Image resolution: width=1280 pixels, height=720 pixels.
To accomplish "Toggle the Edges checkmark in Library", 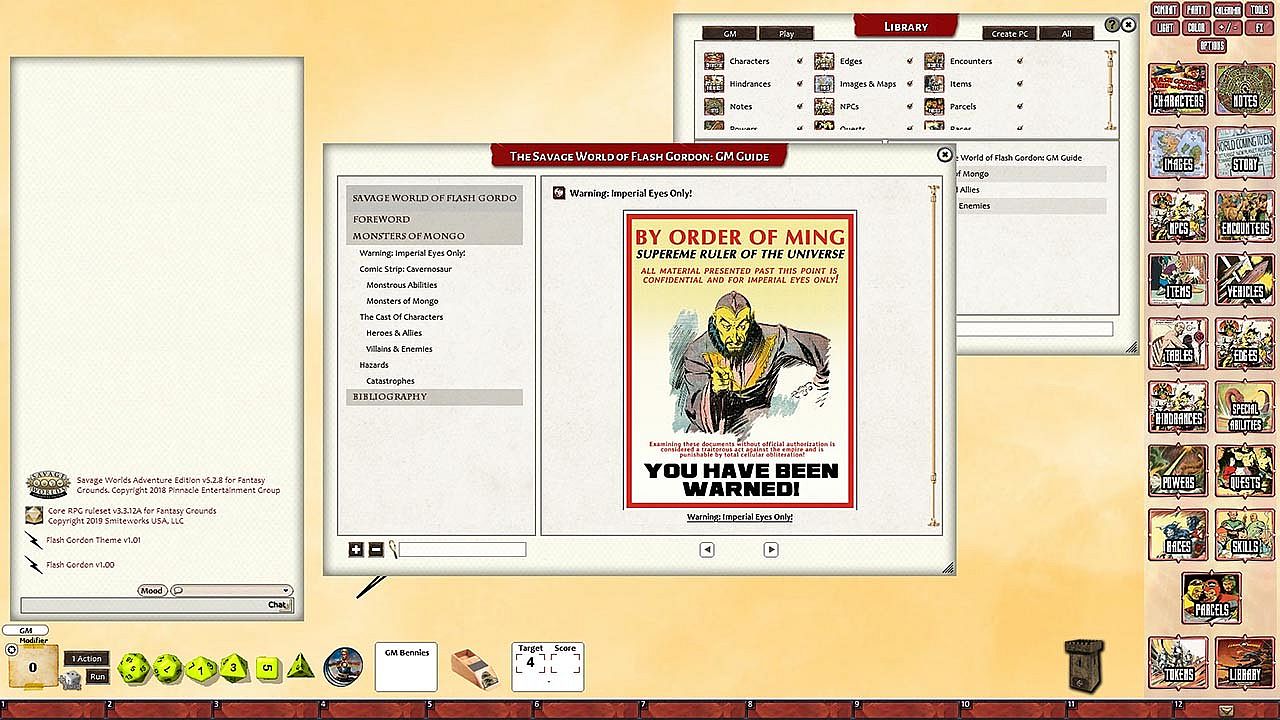I will (909, 62).
